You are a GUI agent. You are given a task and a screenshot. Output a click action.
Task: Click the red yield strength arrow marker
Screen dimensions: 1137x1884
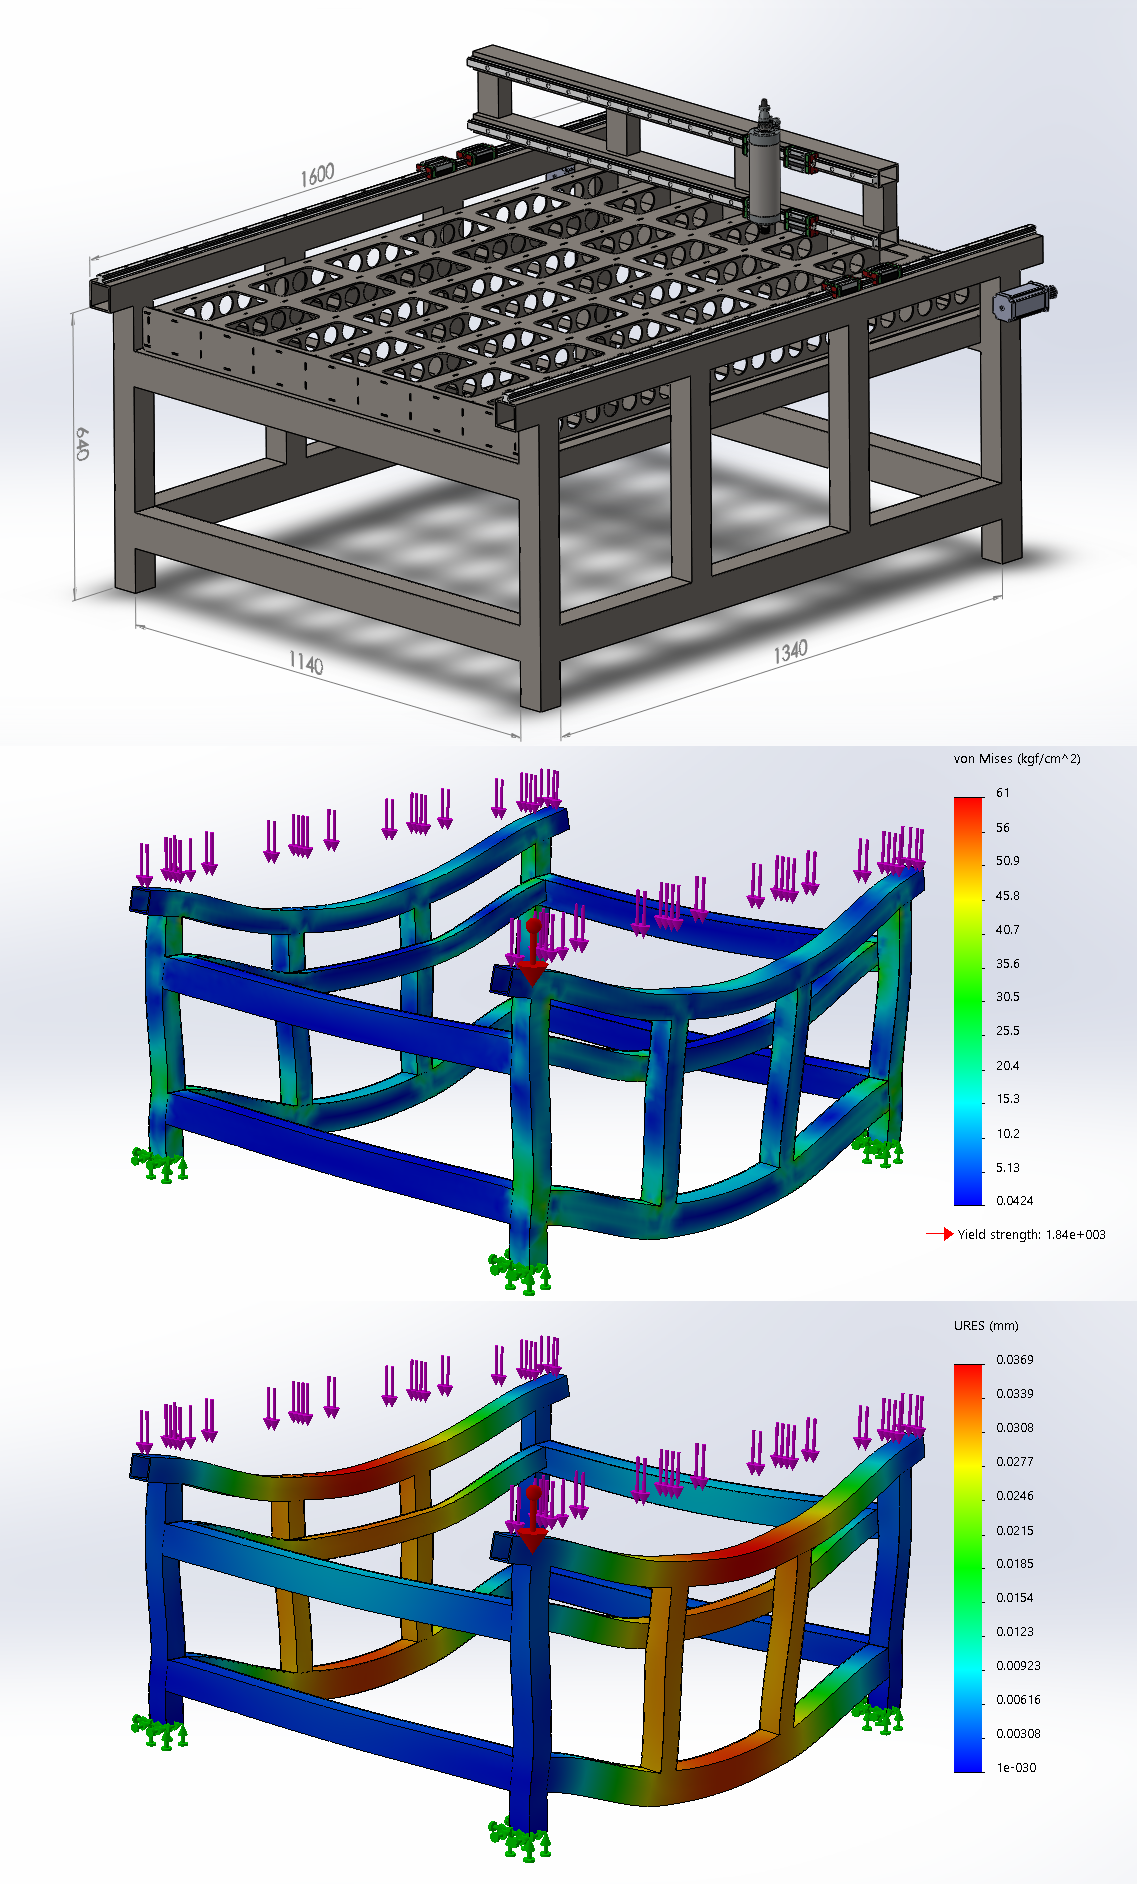(940, 1235)
